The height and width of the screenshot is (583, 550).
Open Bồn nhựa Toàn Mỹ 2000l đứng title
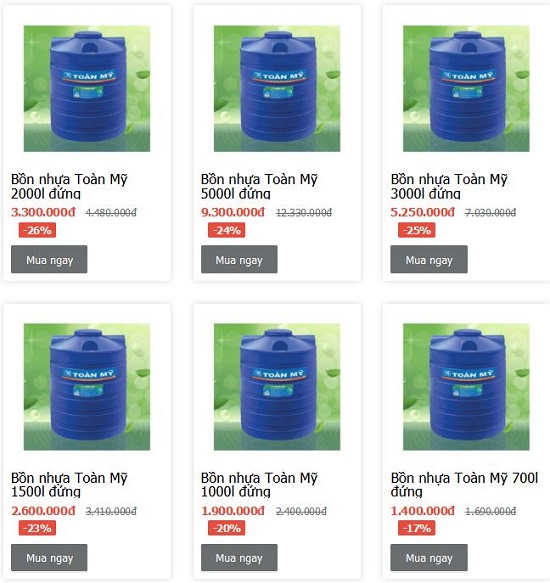(69, 186)
